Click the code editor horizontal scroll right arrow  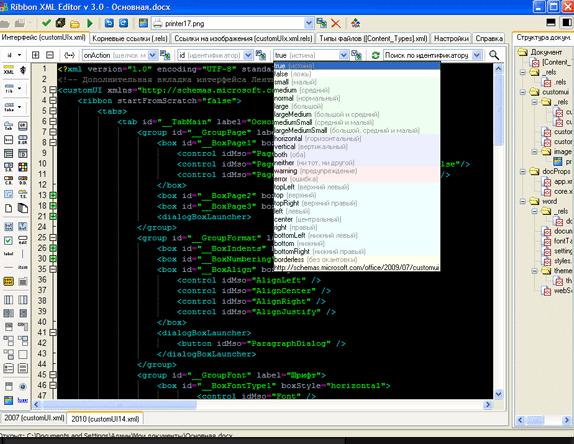point(487,404)
